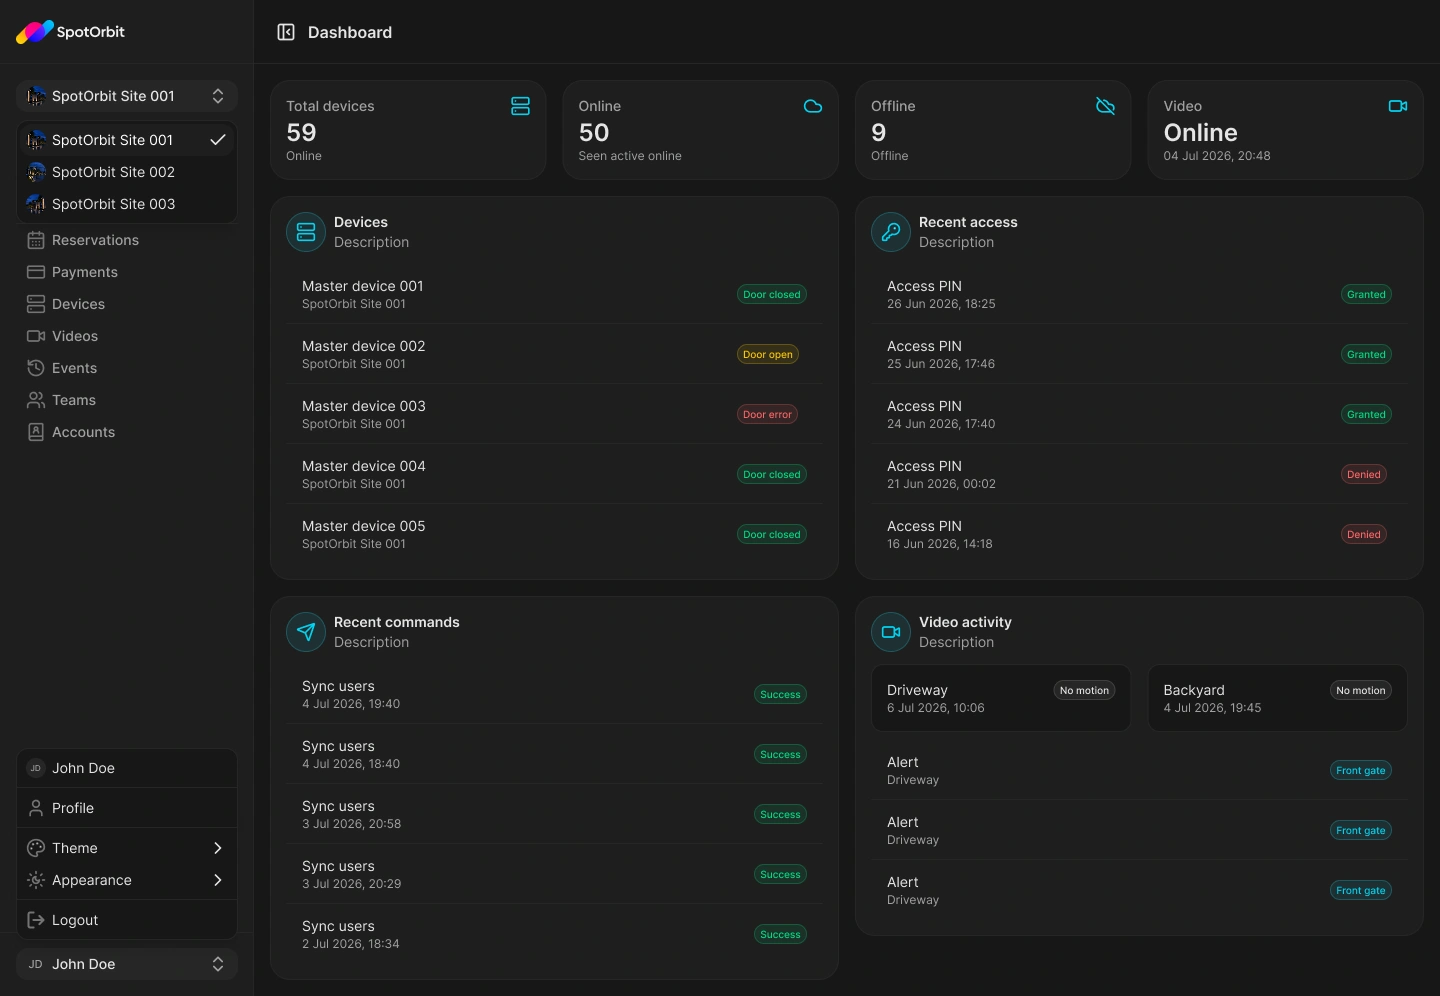Expand the Theme submenu chevron

coord(218,848)
